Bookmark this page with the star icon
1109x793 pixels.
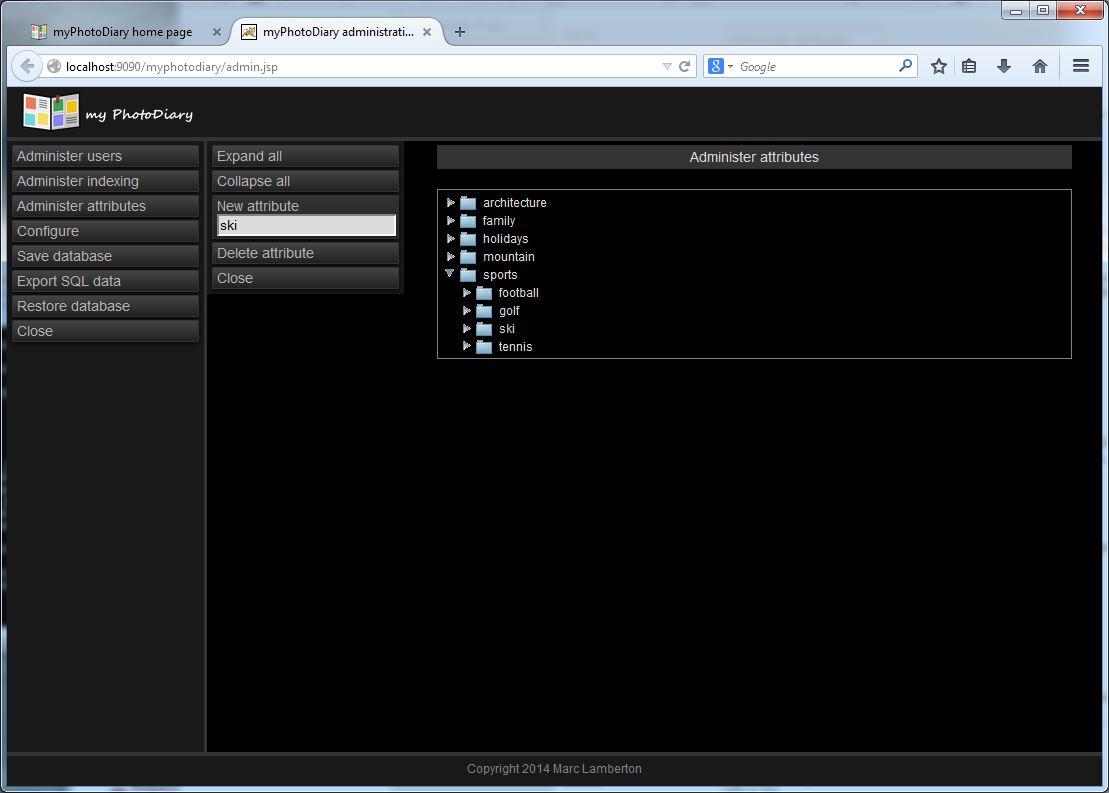pyautogui.click(x=939, y=66)
